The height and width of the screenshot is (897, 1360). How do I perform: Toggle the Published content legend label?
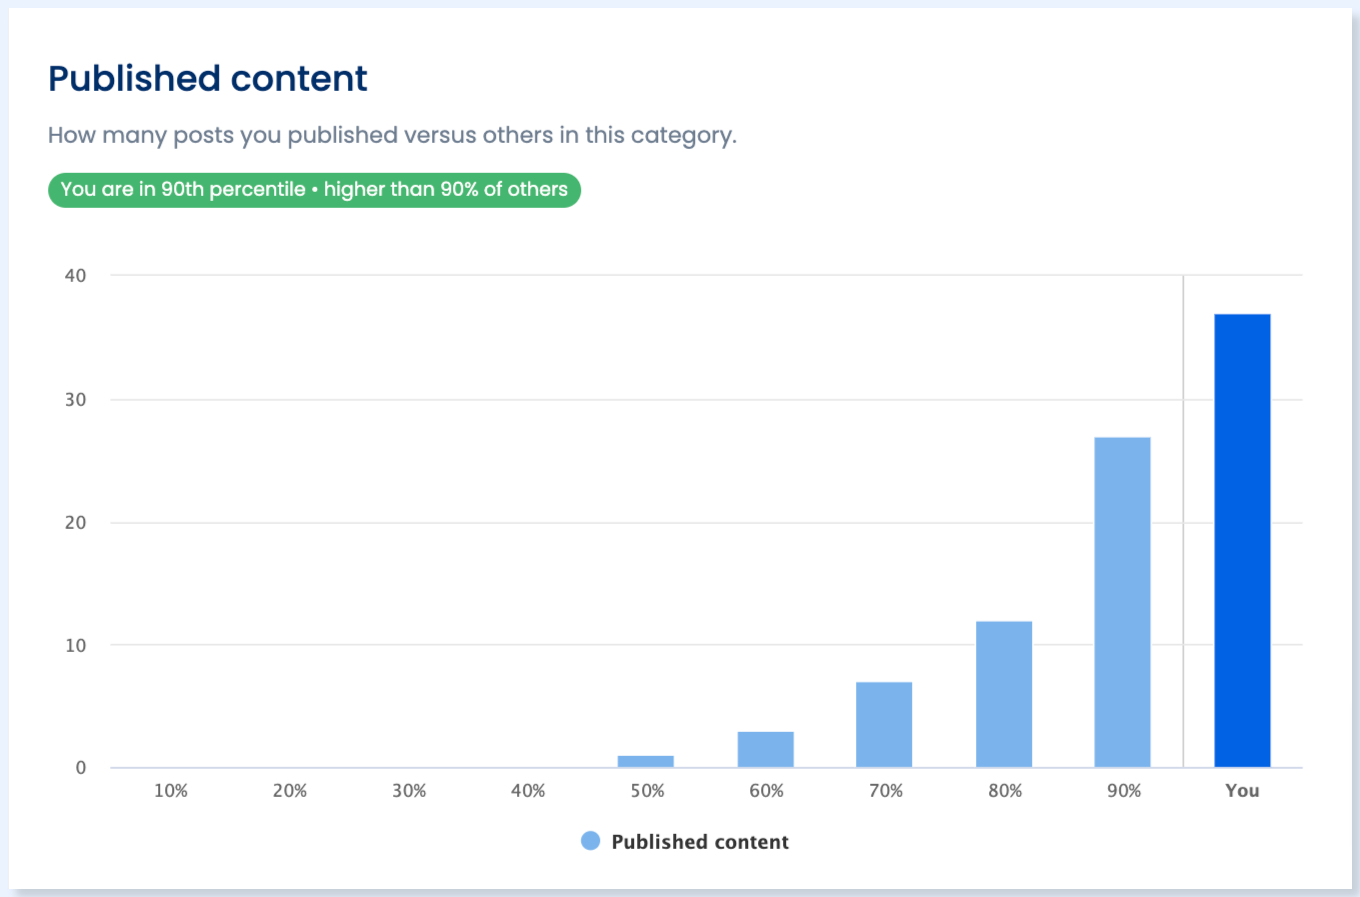[700, 842]
